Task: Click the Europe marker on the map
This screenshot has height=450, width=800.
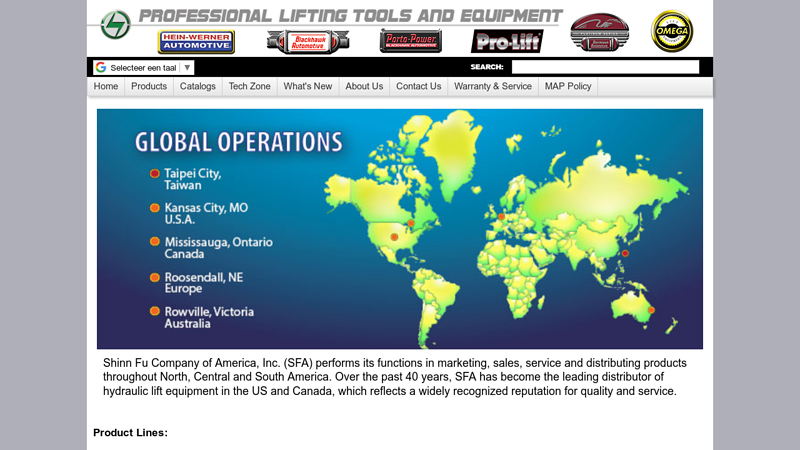Action: [502, 217]
